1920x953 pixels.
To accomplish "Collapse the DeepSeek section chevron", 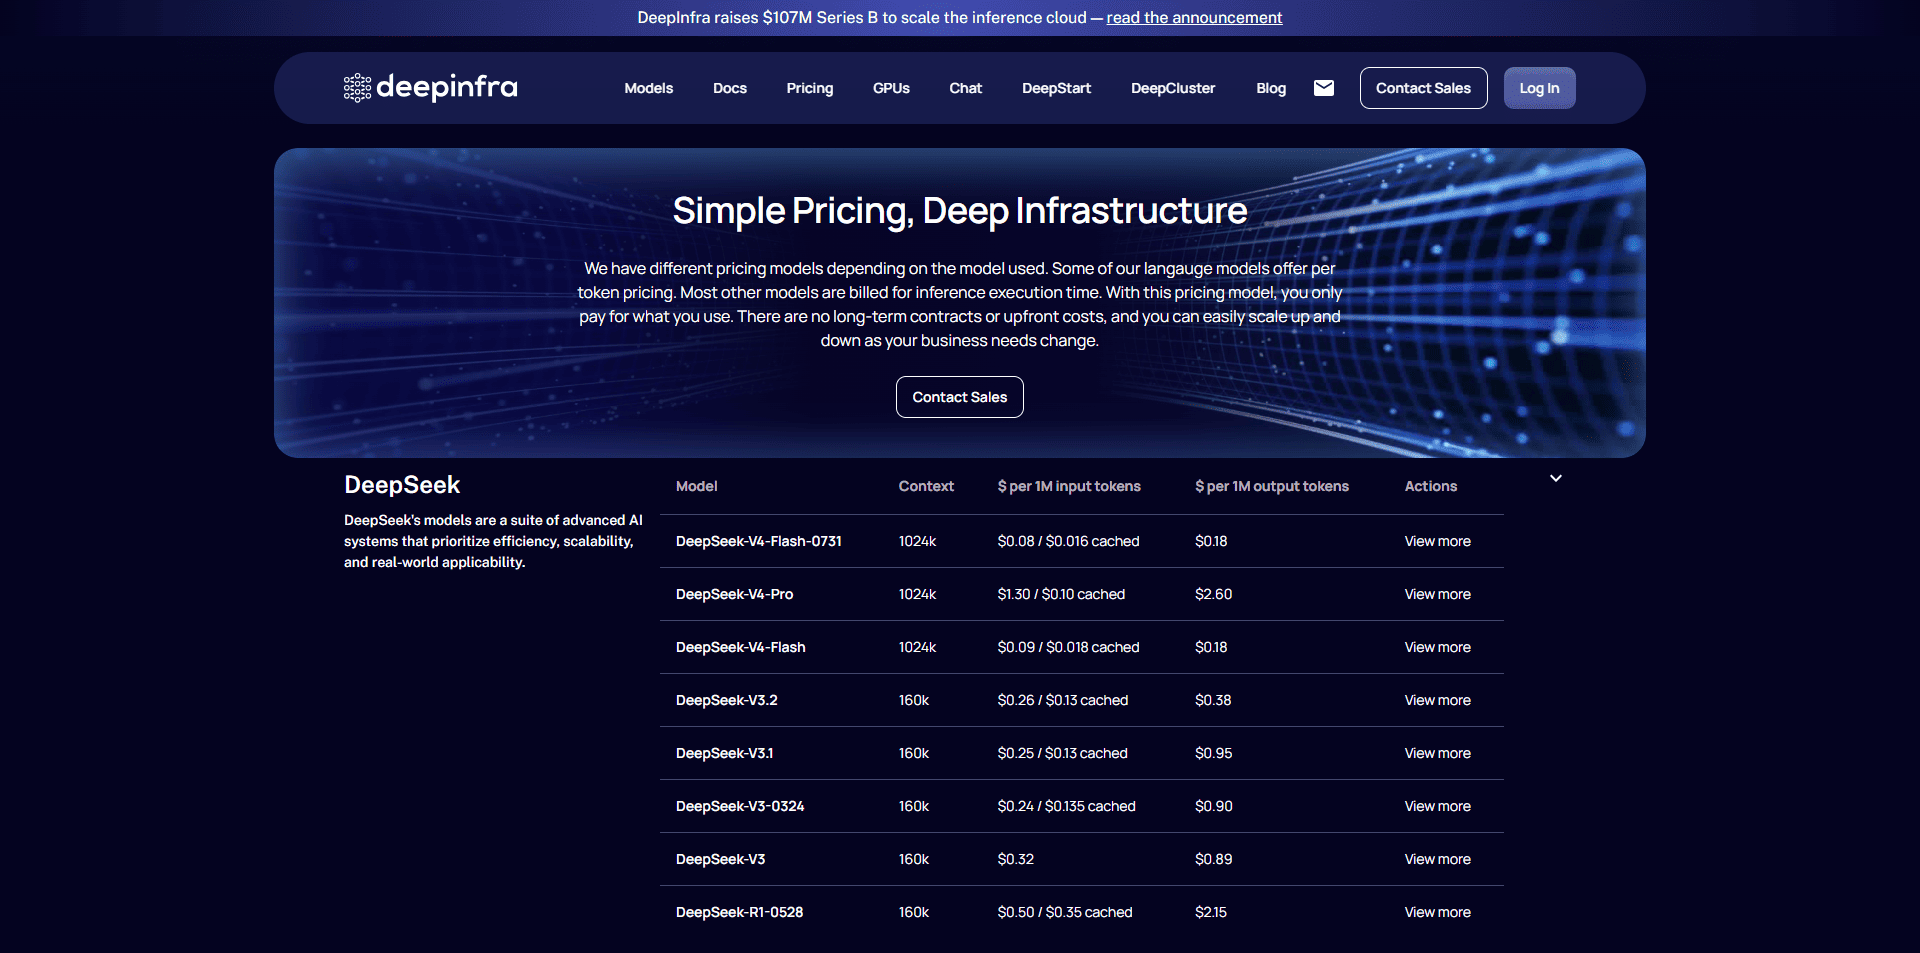I will point(1556,478).
